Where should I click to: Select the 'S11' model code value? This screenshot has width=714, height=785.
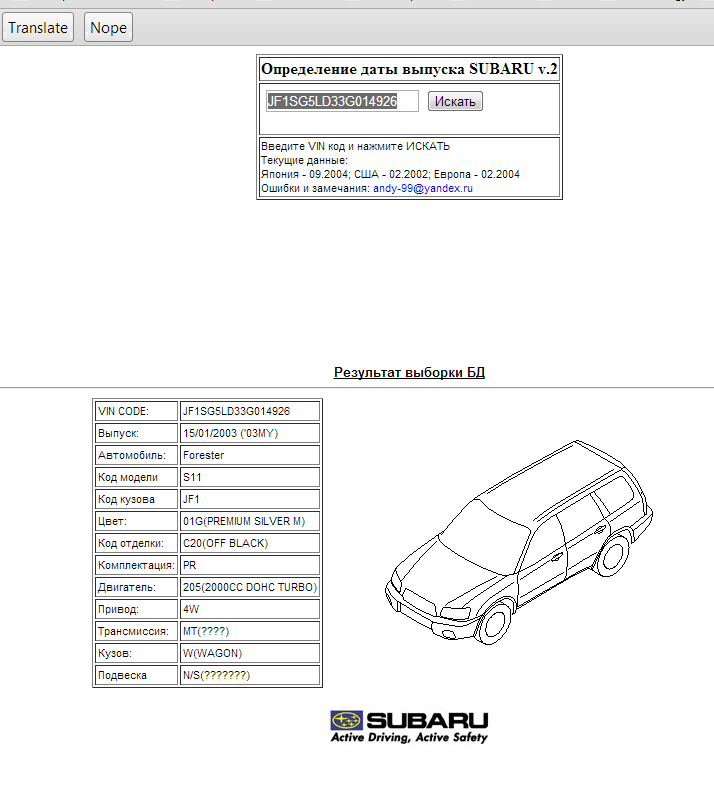[x=250, y=477]
